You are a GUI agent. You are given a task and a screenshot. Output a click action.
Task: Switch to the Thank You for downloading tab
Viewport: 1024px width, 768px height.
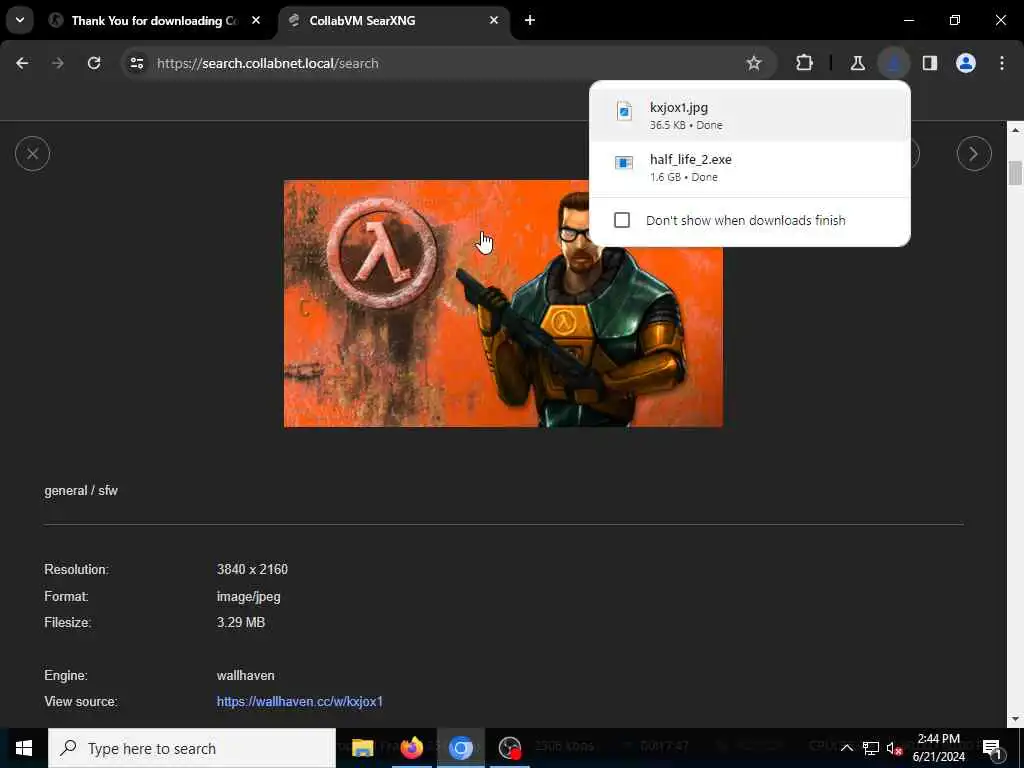[155, 21]
